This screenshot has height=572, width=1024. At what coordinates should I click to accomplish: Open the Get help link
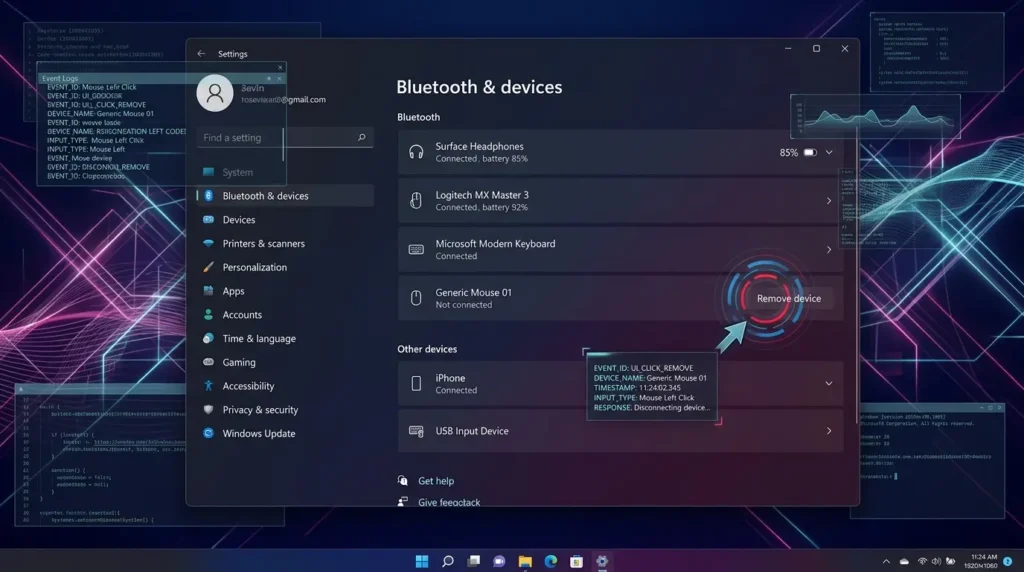(436, 481)
